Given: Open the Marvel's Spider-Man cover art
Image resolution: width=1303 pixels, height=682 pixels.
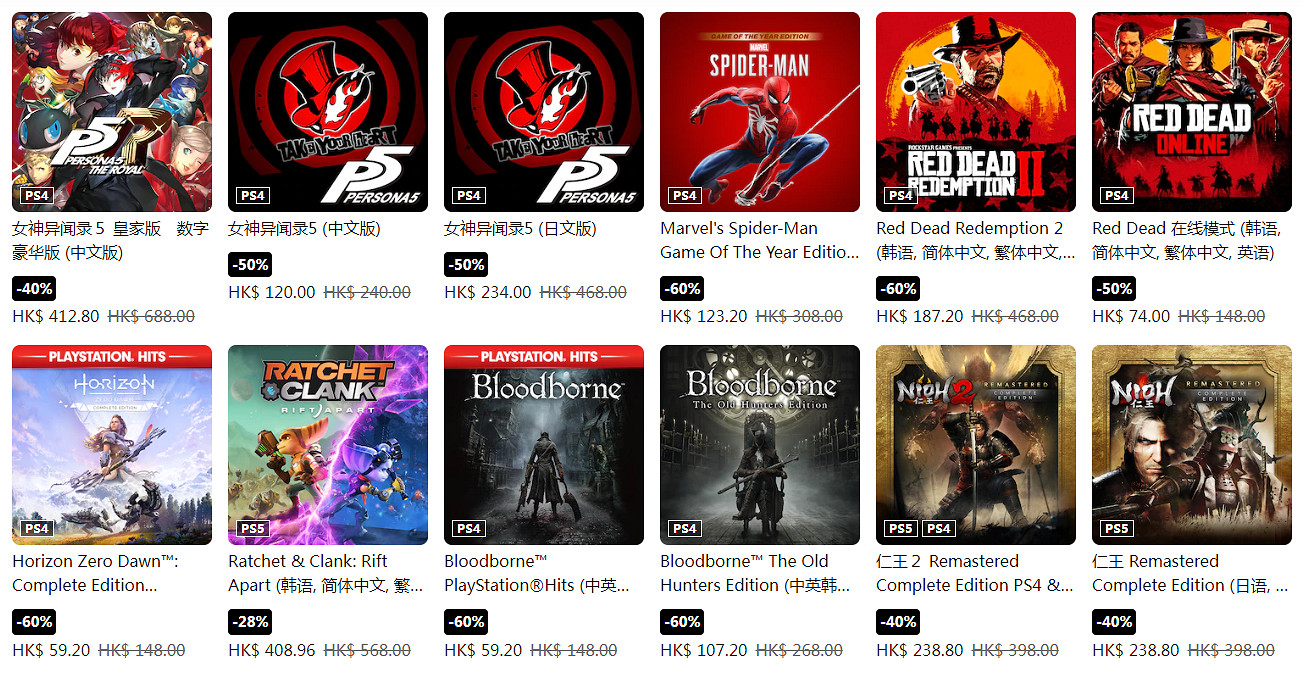Looking at the screenshot, I should click(760, 112).
